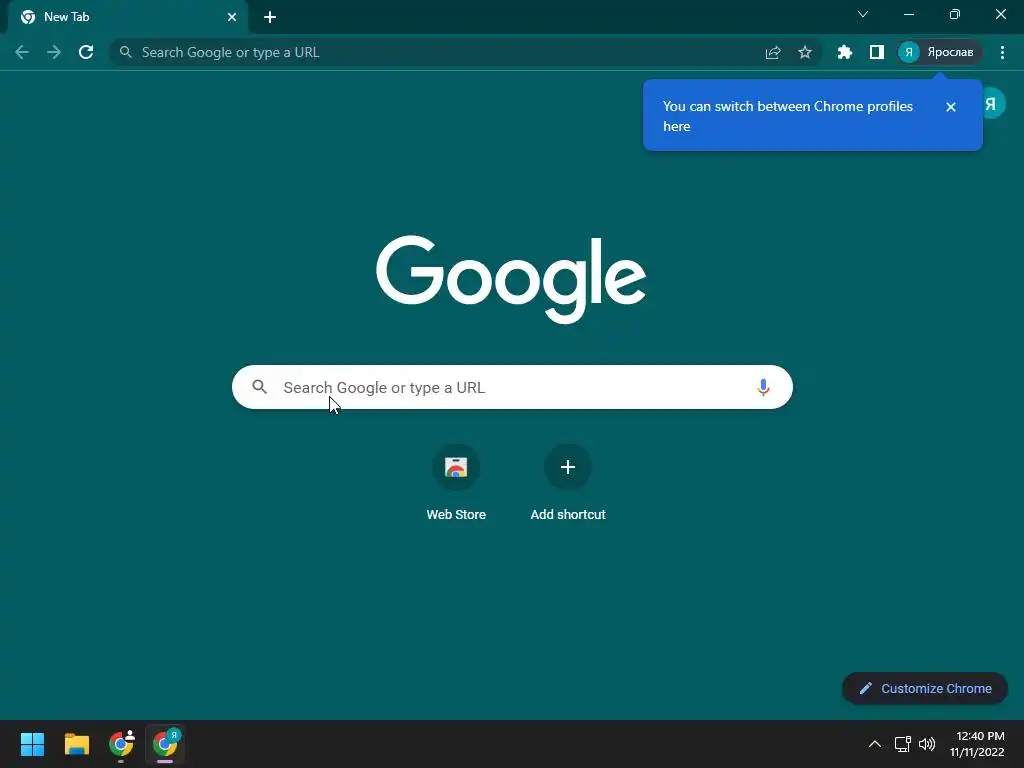This screenshot has width=1024, height=768.
Task: Open network status in system tray
Action: click(903, 744)
